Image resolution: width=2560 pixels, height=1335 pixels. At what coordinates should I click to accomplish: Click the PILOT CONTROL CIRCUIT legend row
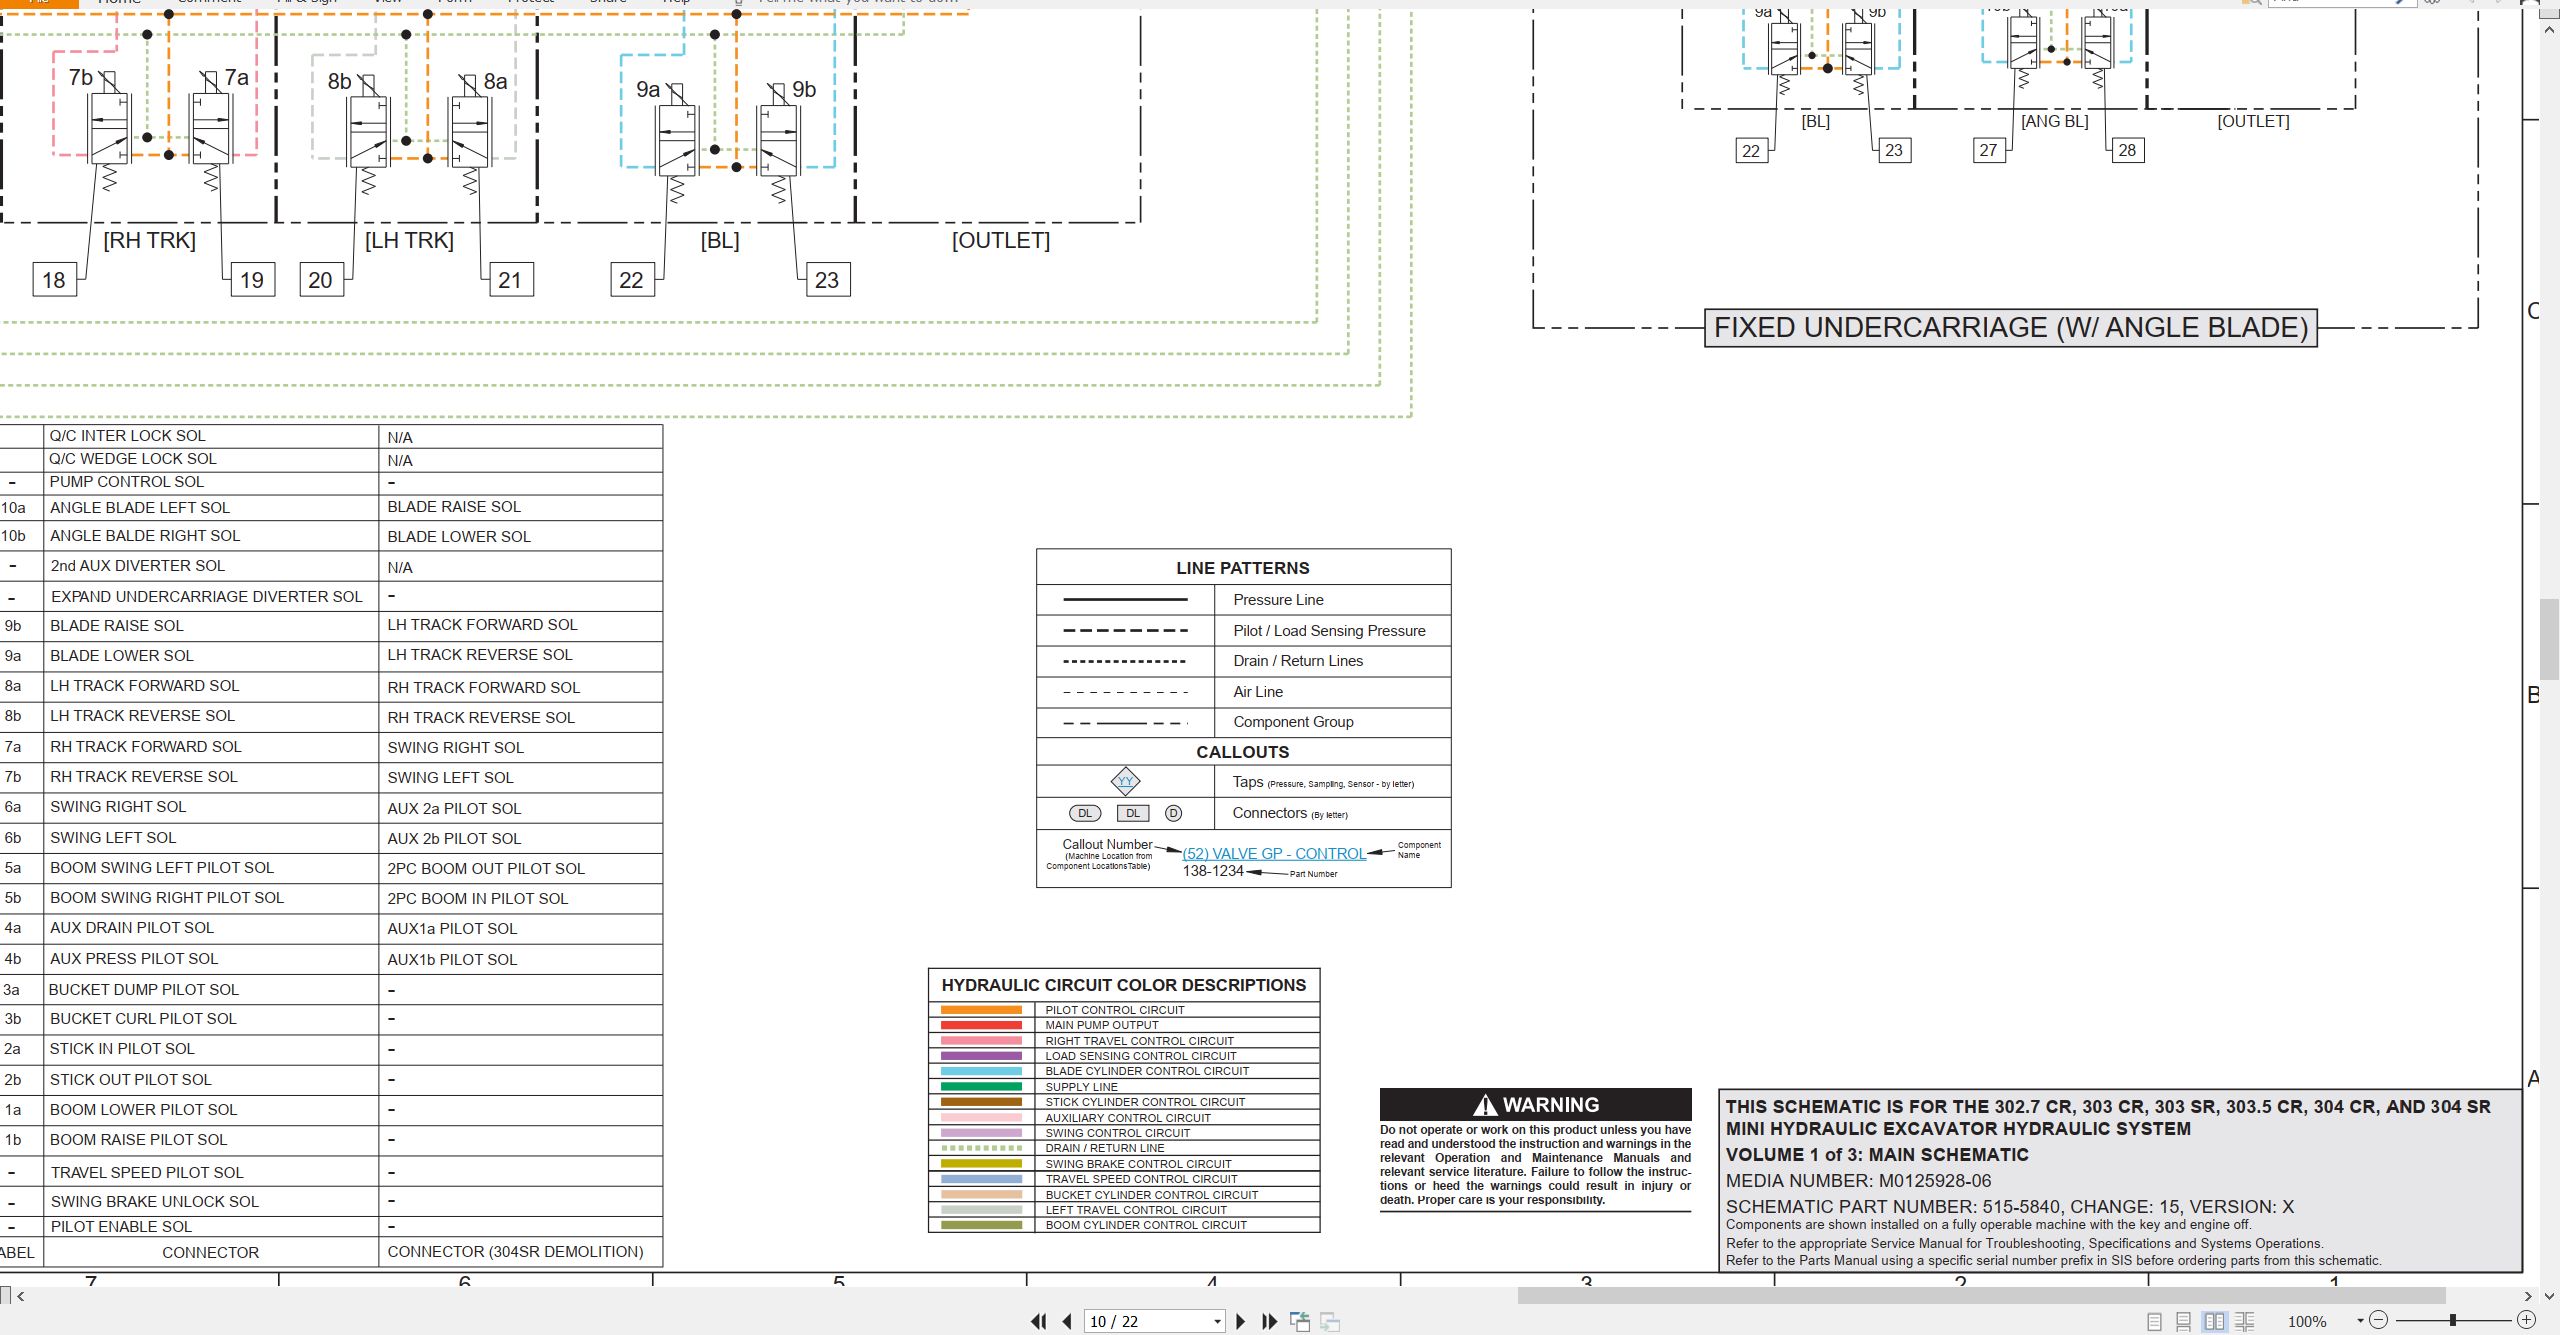pos(1124,1010)
